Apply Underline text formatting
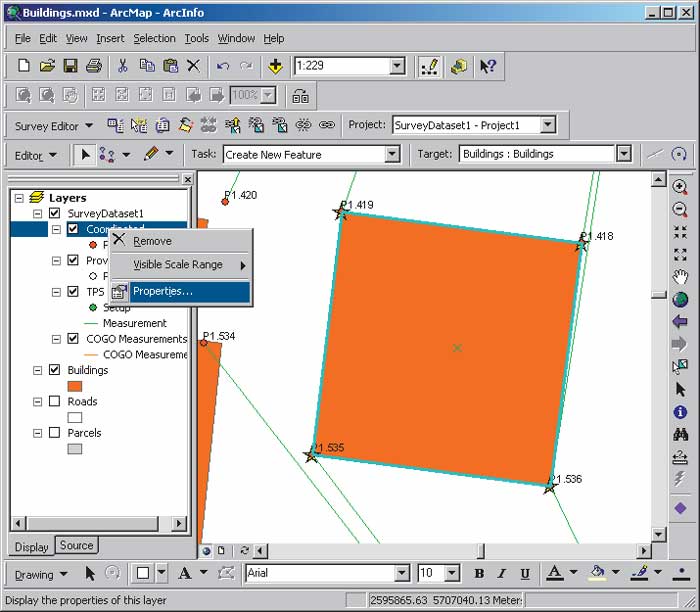 point(525,574)
